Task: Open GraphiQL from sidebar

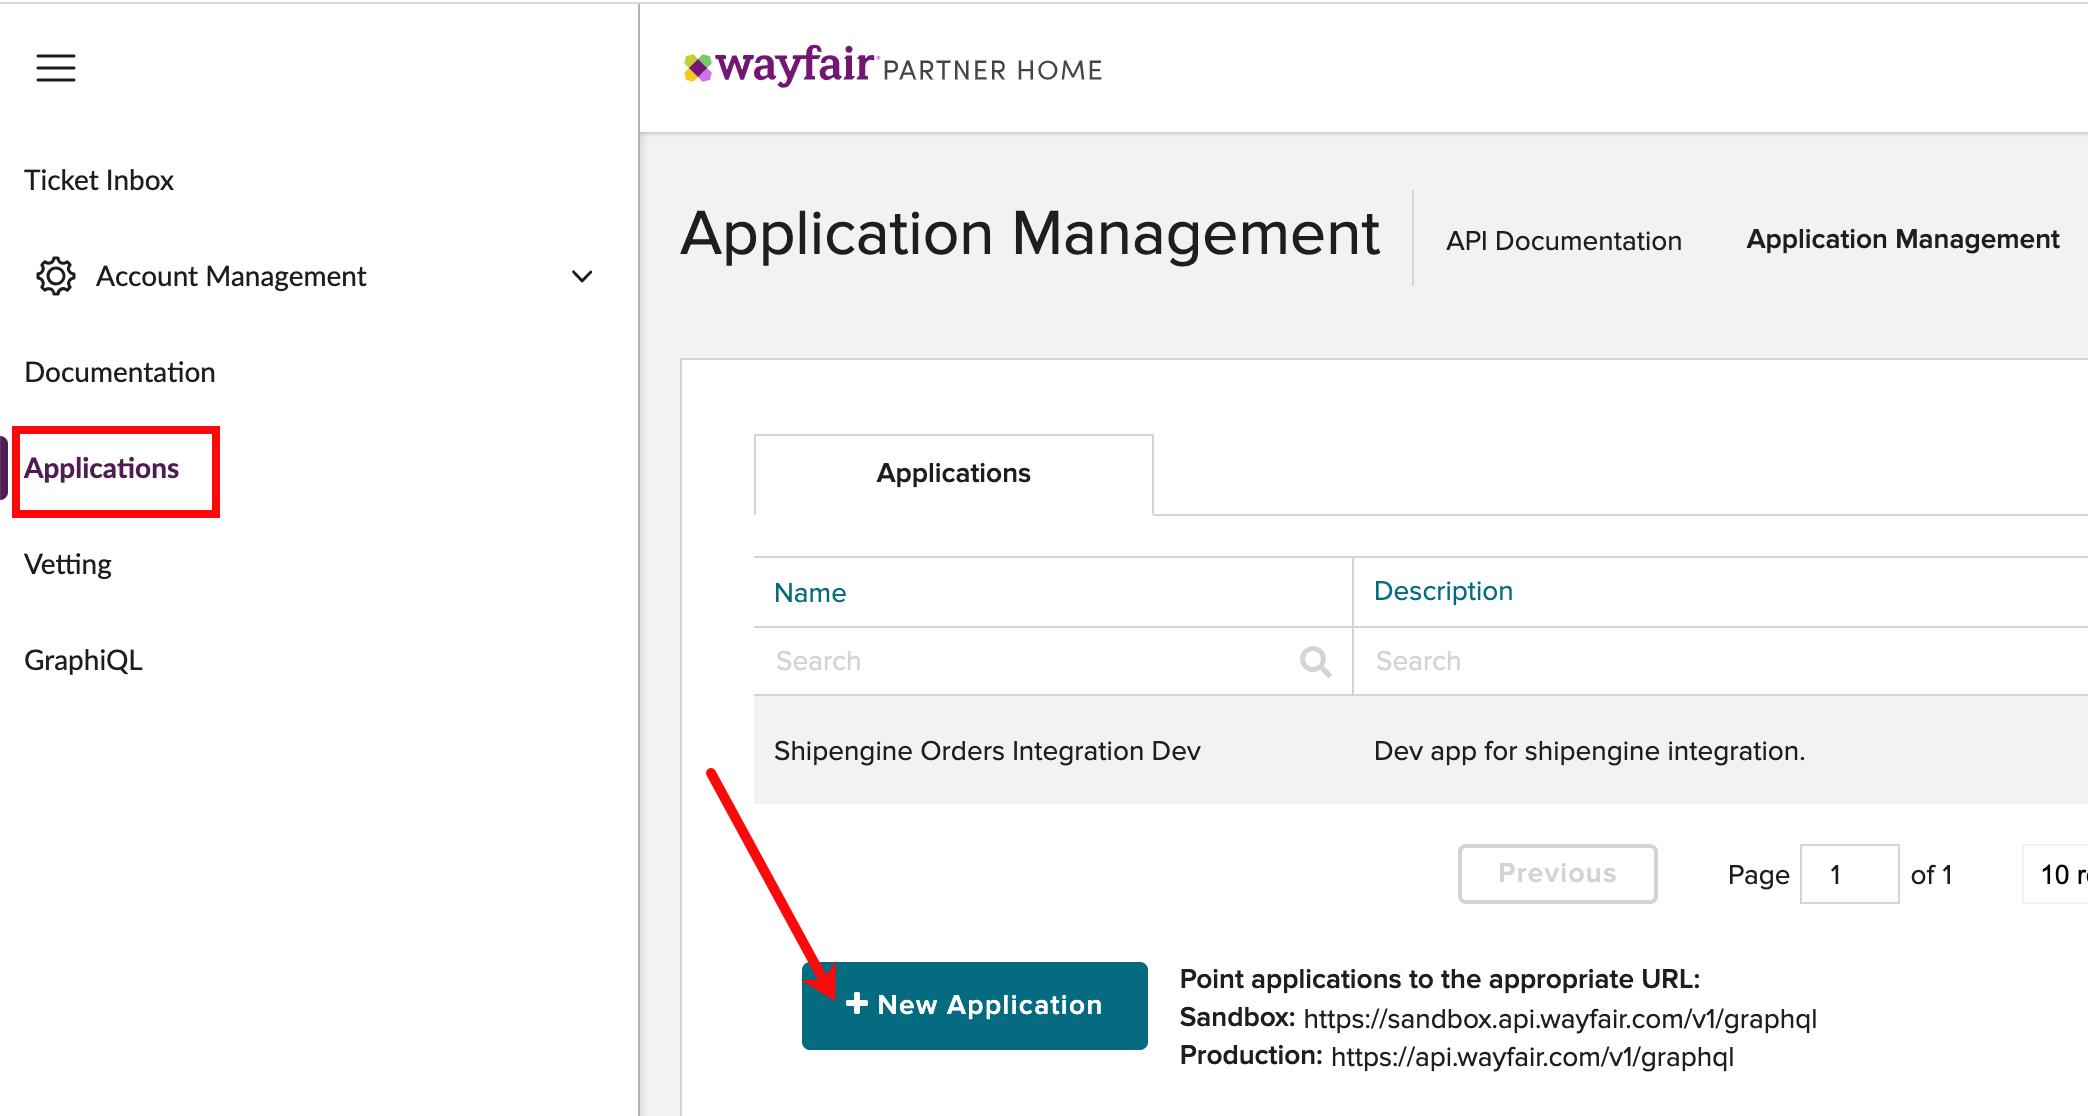Action: [x=84, y=660]
